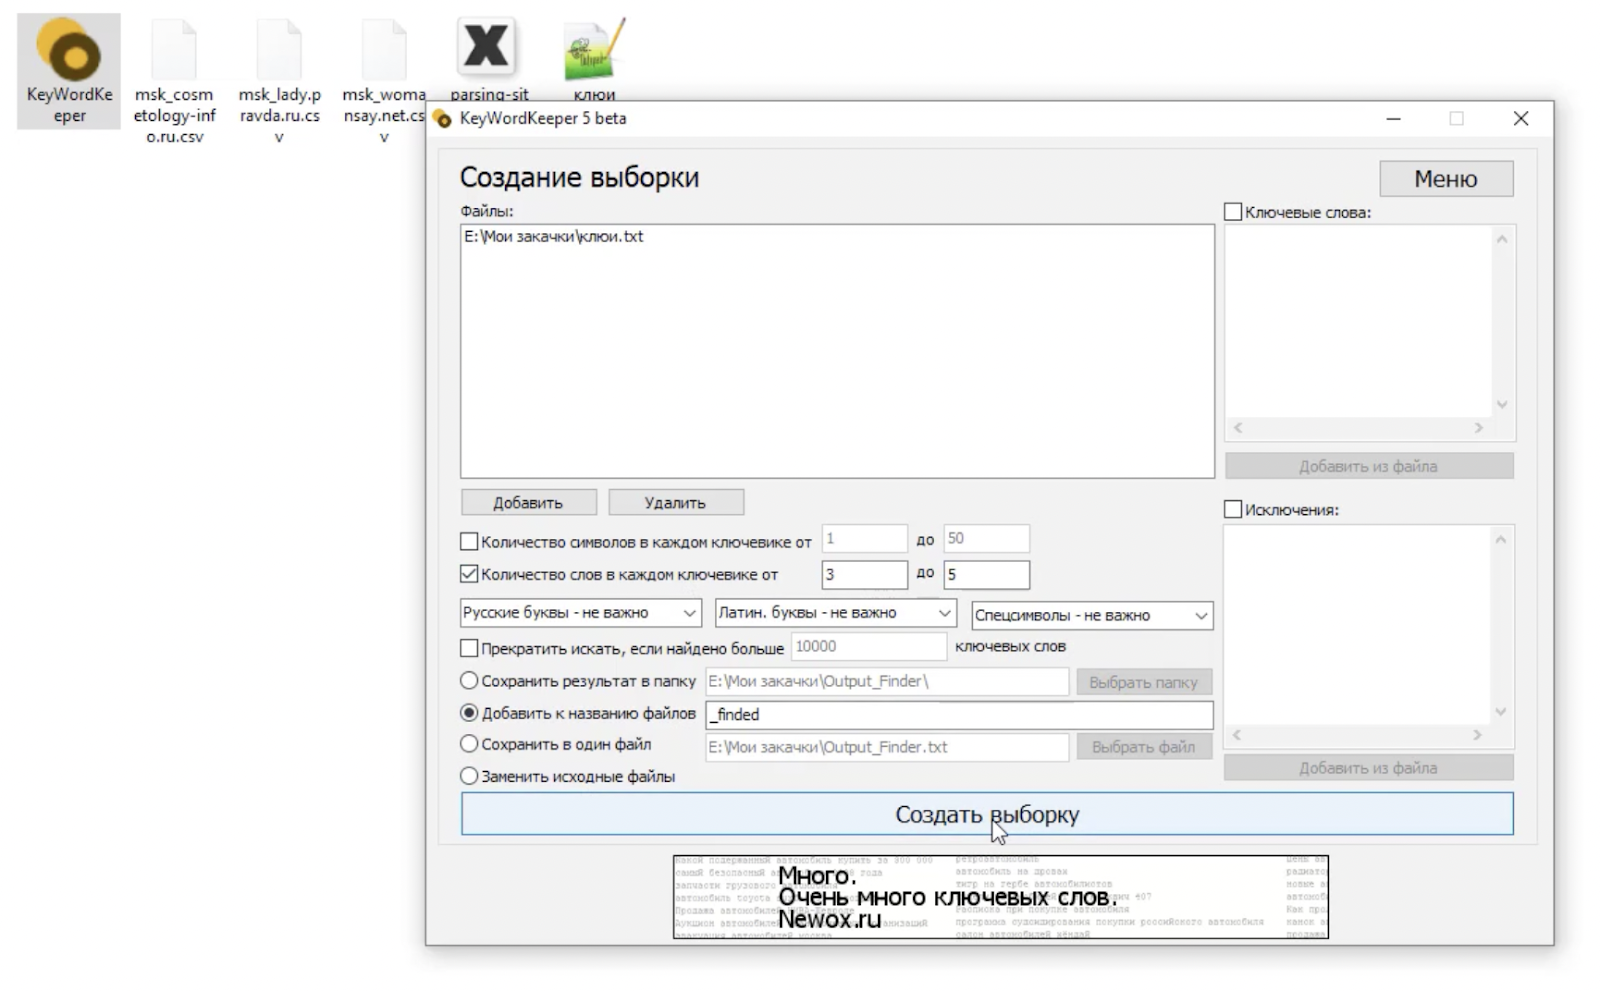
Task: Click the Output_Finder folder path field
Action: pyautogui.click(x=887, y=682)
